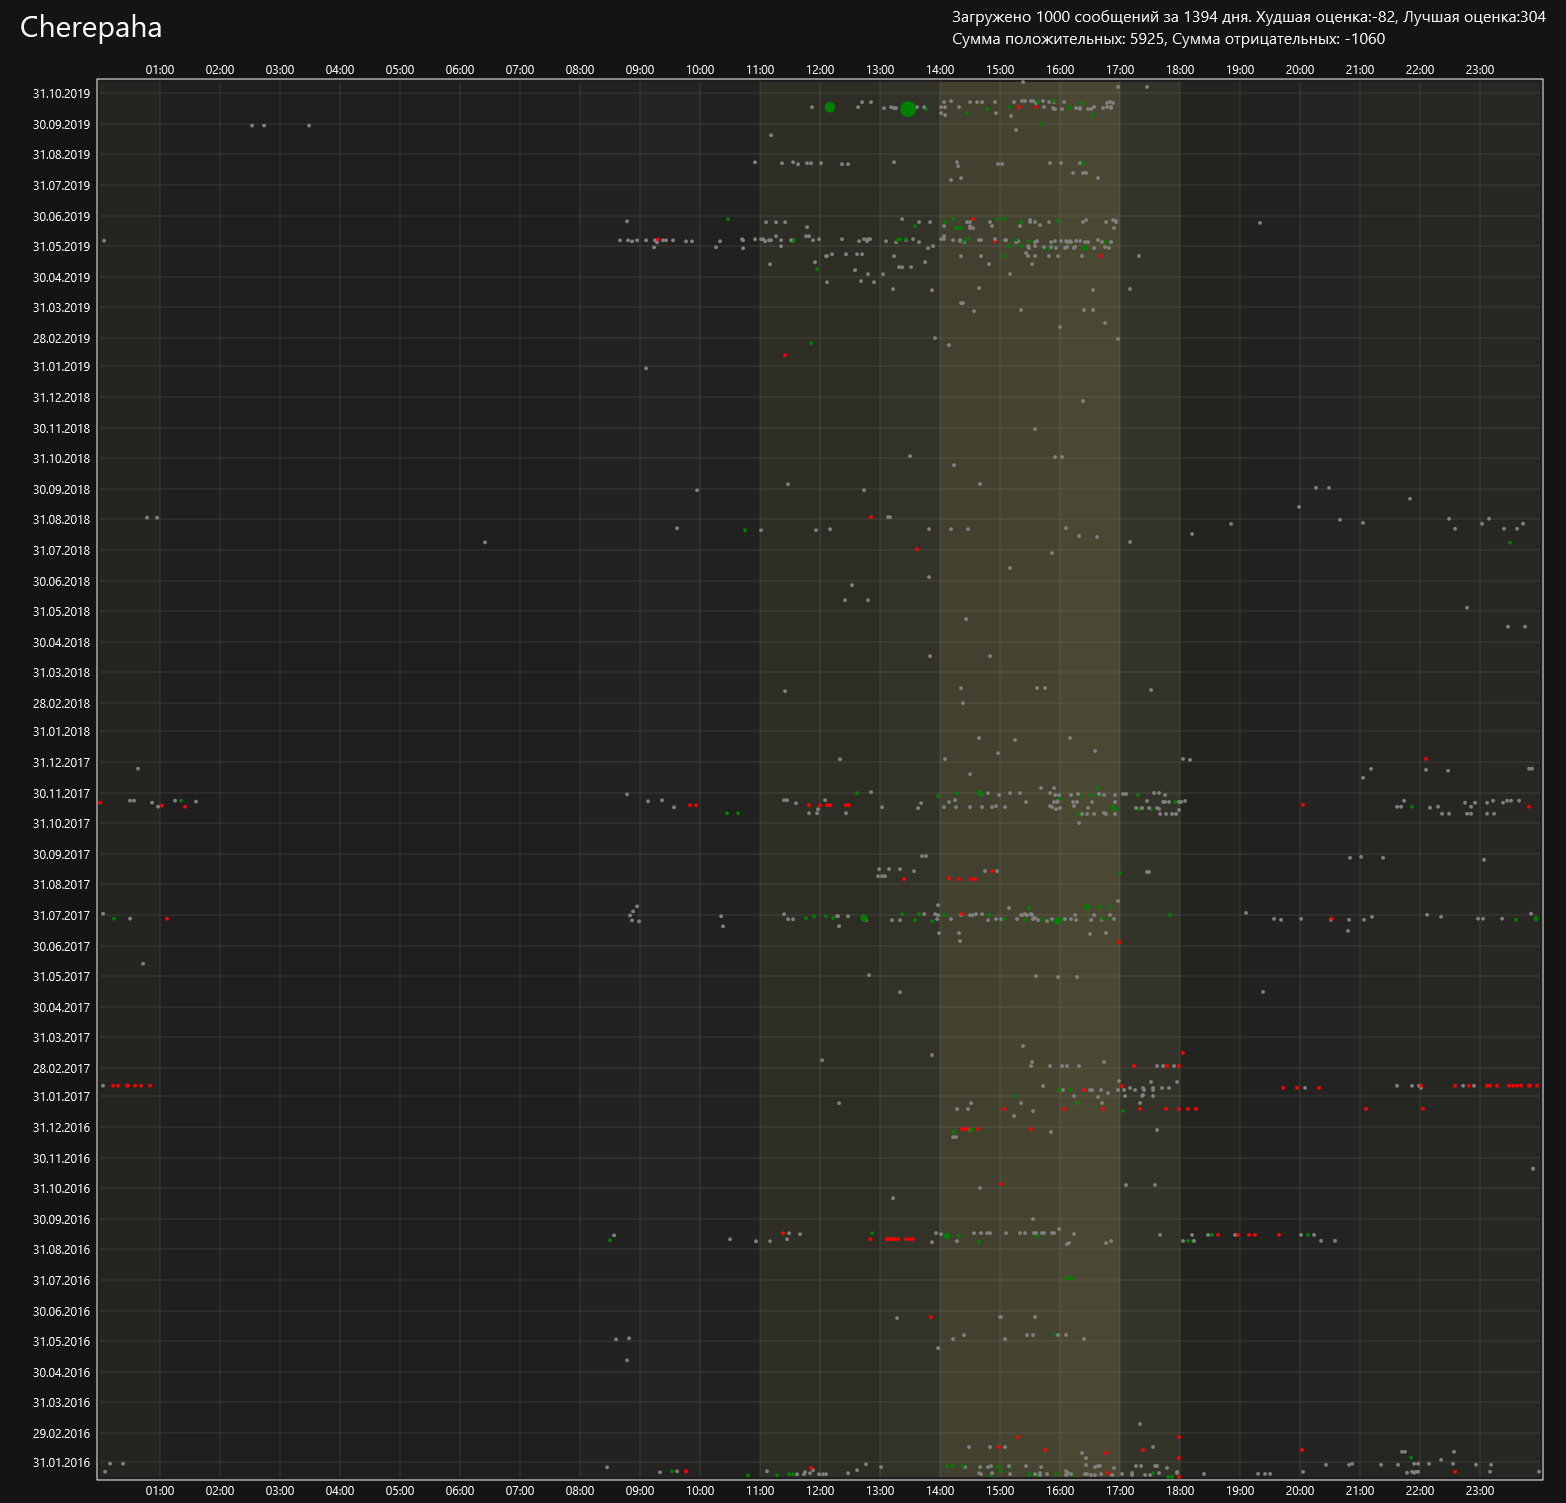This screenshot has width=1566, height=1503.
Task: Click the 'Сумма положительных: 5925' summary line
Action: 1169,39
